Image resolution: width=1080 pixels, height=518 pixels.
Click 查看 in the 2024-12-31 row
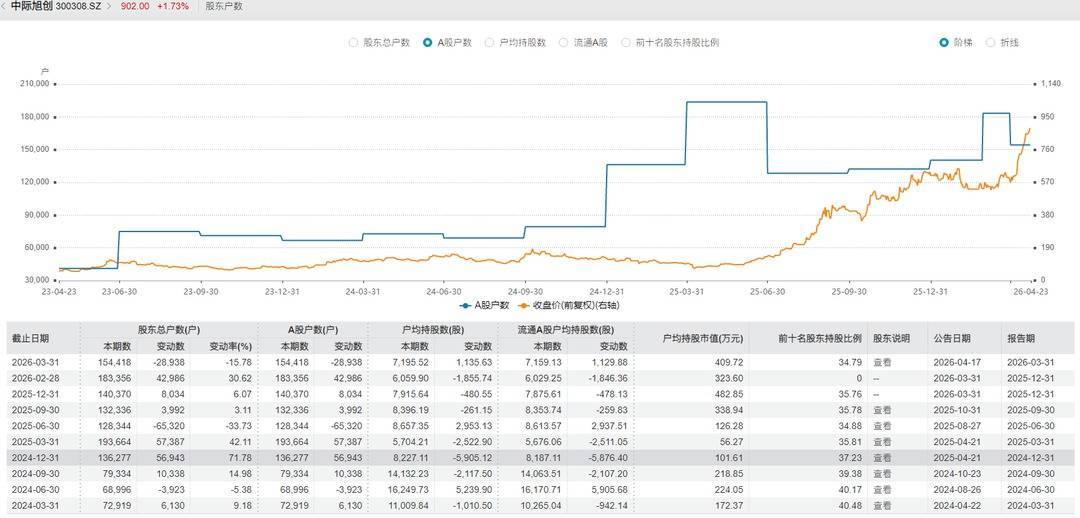point(881,458)
